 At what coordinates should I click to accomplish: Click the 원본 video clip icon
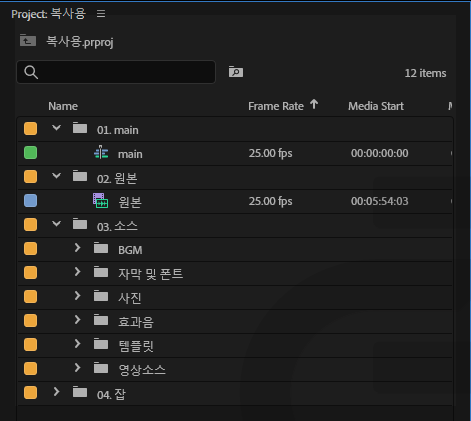[100, 201]
